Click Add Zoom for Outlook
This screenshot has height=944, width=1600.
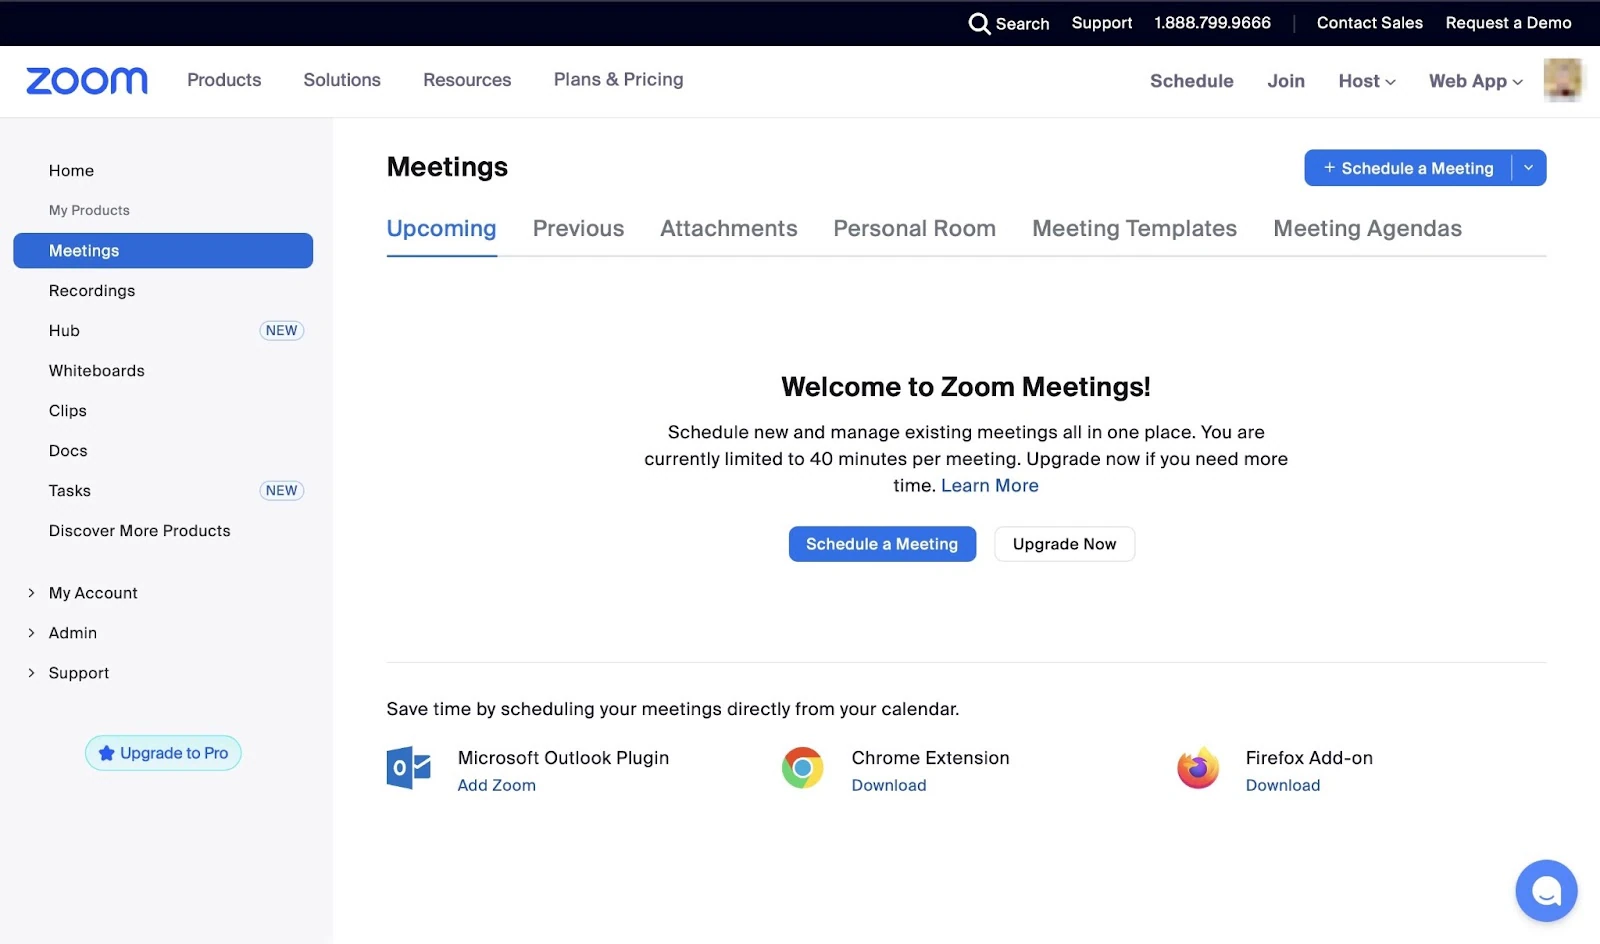pos(497,786)
